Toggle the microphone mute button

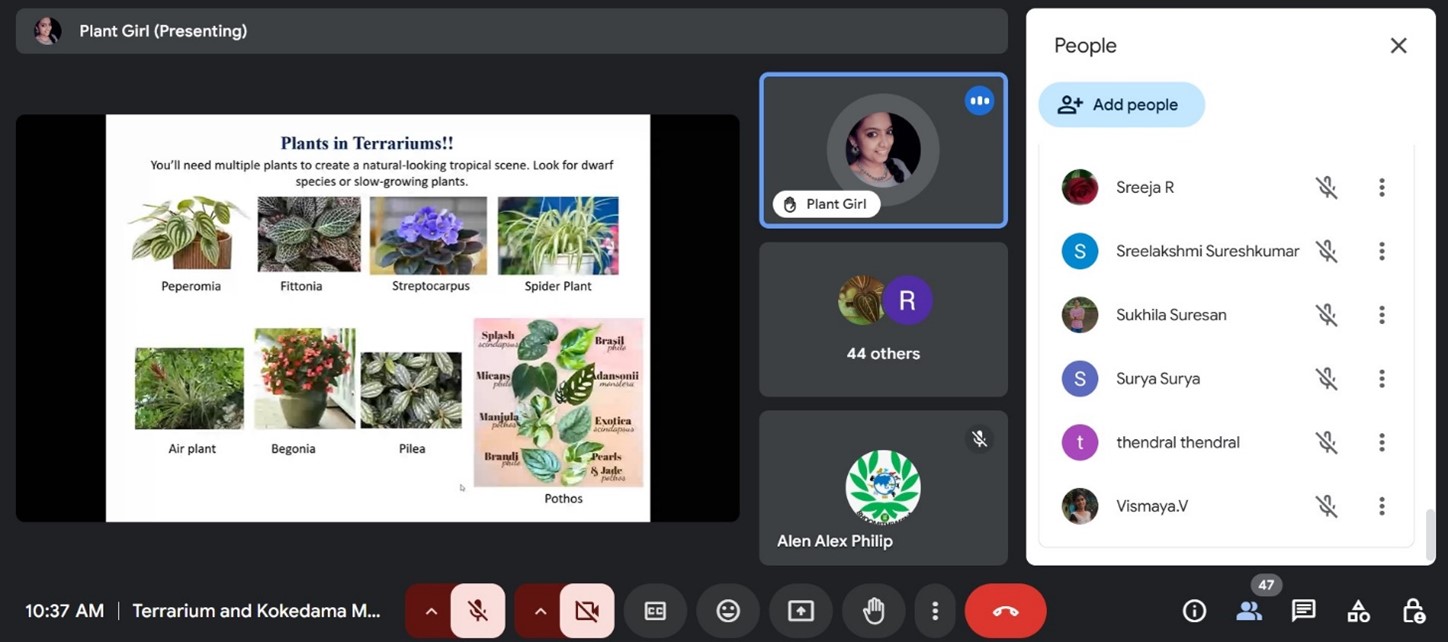pos(478,611)
